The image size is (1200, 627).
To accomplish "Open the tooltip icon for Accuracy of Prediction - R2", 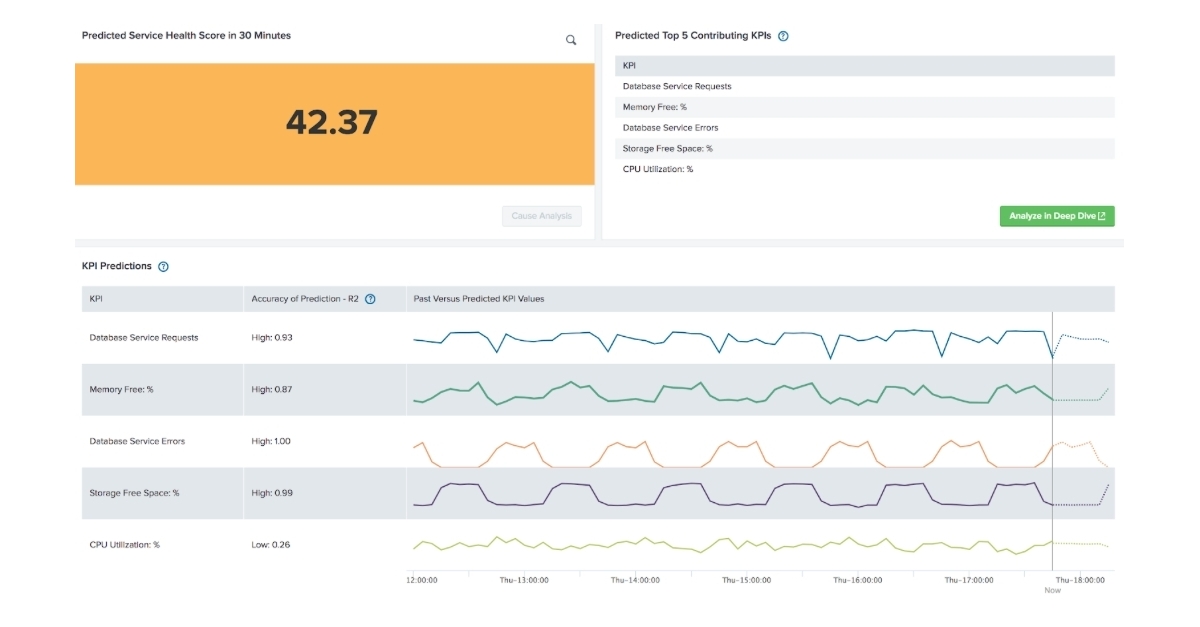I will coord(371,299).
